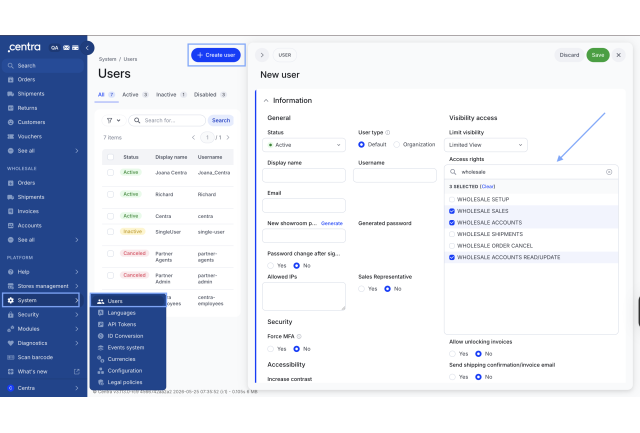Collapse the Information section
This screenshot has height=433, width=640.
[266, 100]
